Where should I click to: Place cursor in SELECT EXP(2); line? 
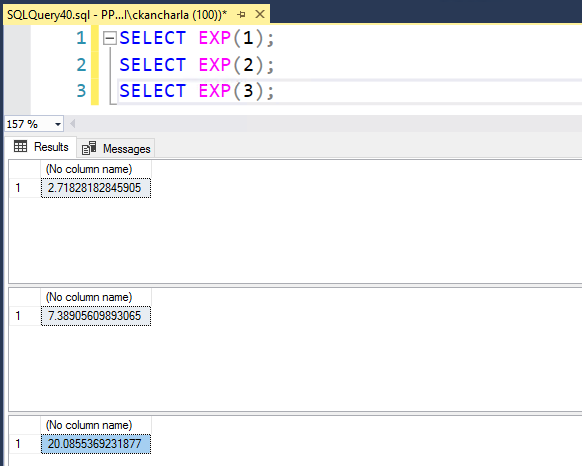coord(197,65)
